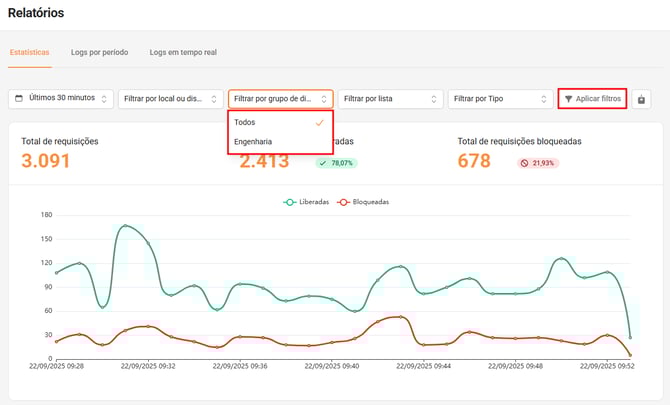Image resolution: width=670 pixels, height=405 pixels.
Task: Expand the Filtrar por Tipo dropdown
Action: [500, 99]
